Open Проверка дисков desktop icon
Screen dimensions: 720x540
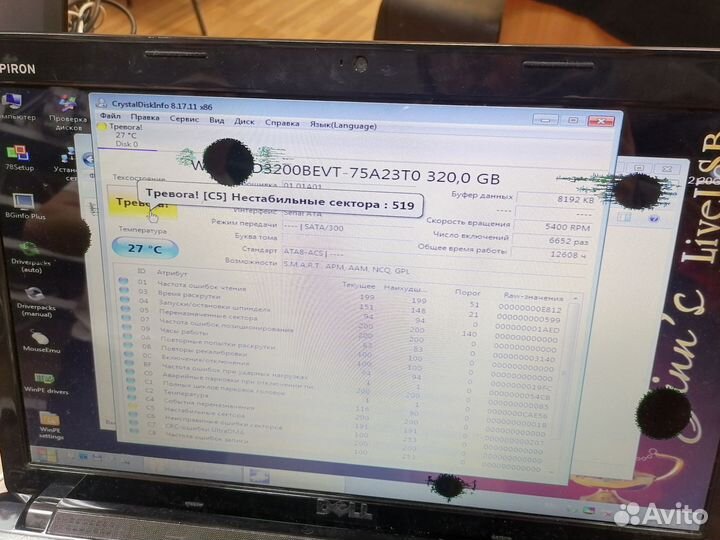68,113
